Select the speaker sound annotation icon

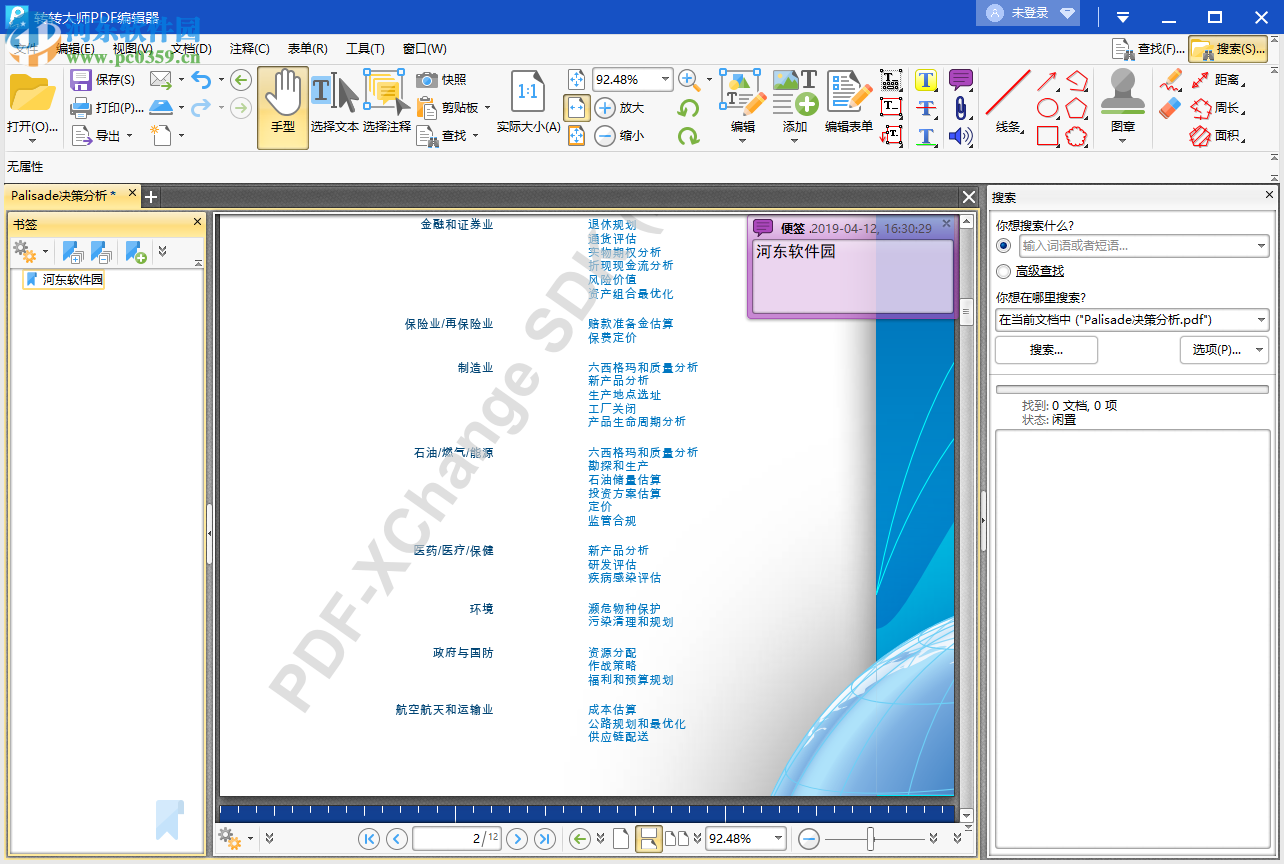coord(961,136)
